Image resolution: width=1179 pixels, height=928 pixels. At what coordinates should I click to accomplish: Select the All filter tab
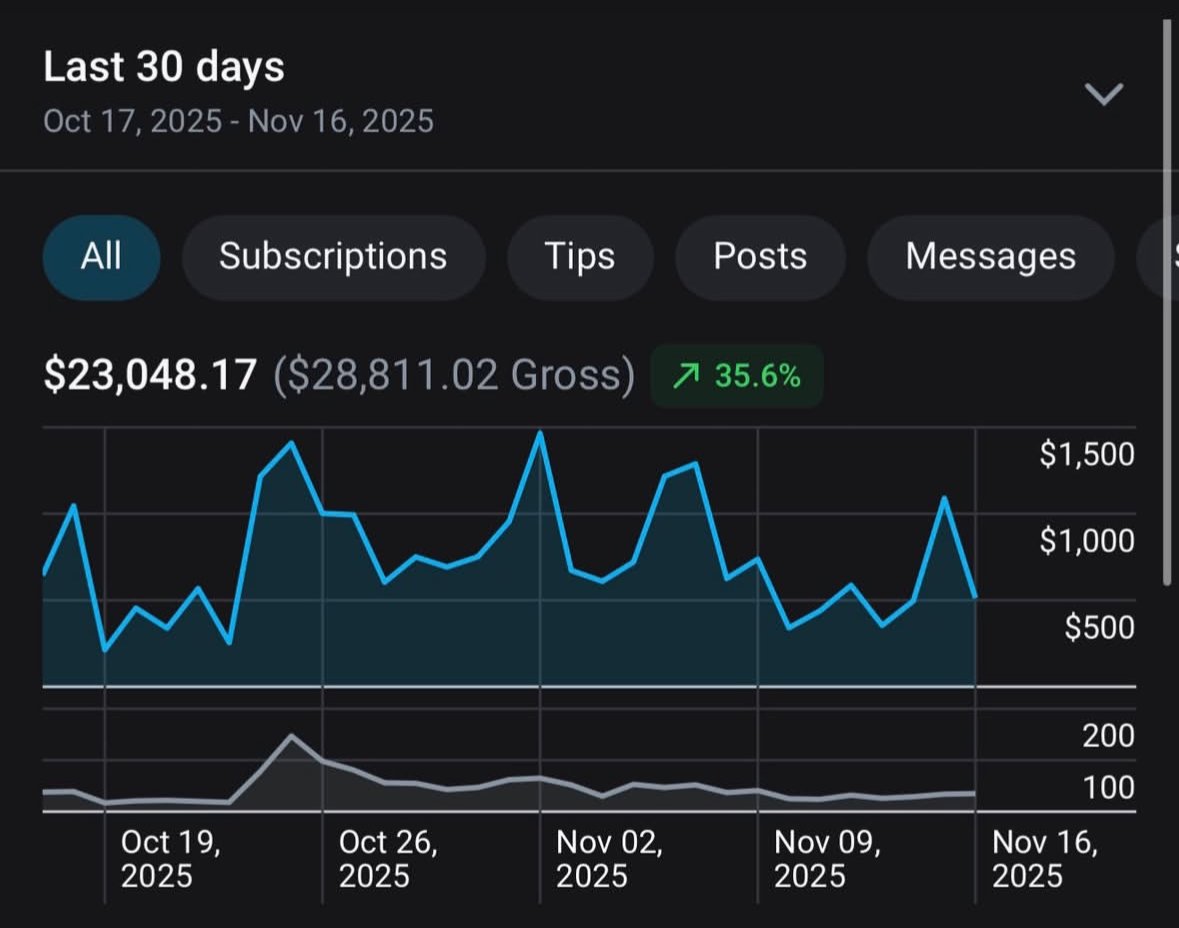(101, 257)
